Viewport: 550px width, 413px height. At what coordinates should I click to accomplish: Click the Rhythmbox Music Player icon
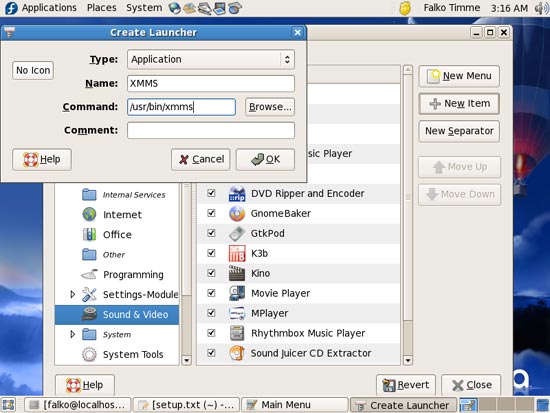(237, 333)
